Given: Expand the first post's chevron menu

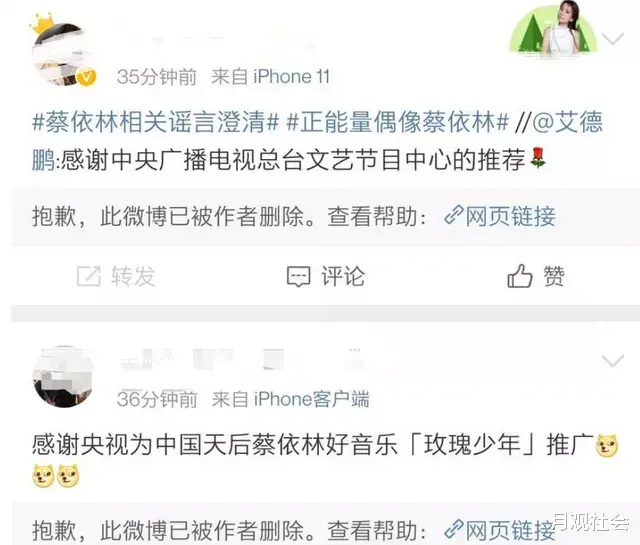Looking at the screenshot, I should [613, 39].
